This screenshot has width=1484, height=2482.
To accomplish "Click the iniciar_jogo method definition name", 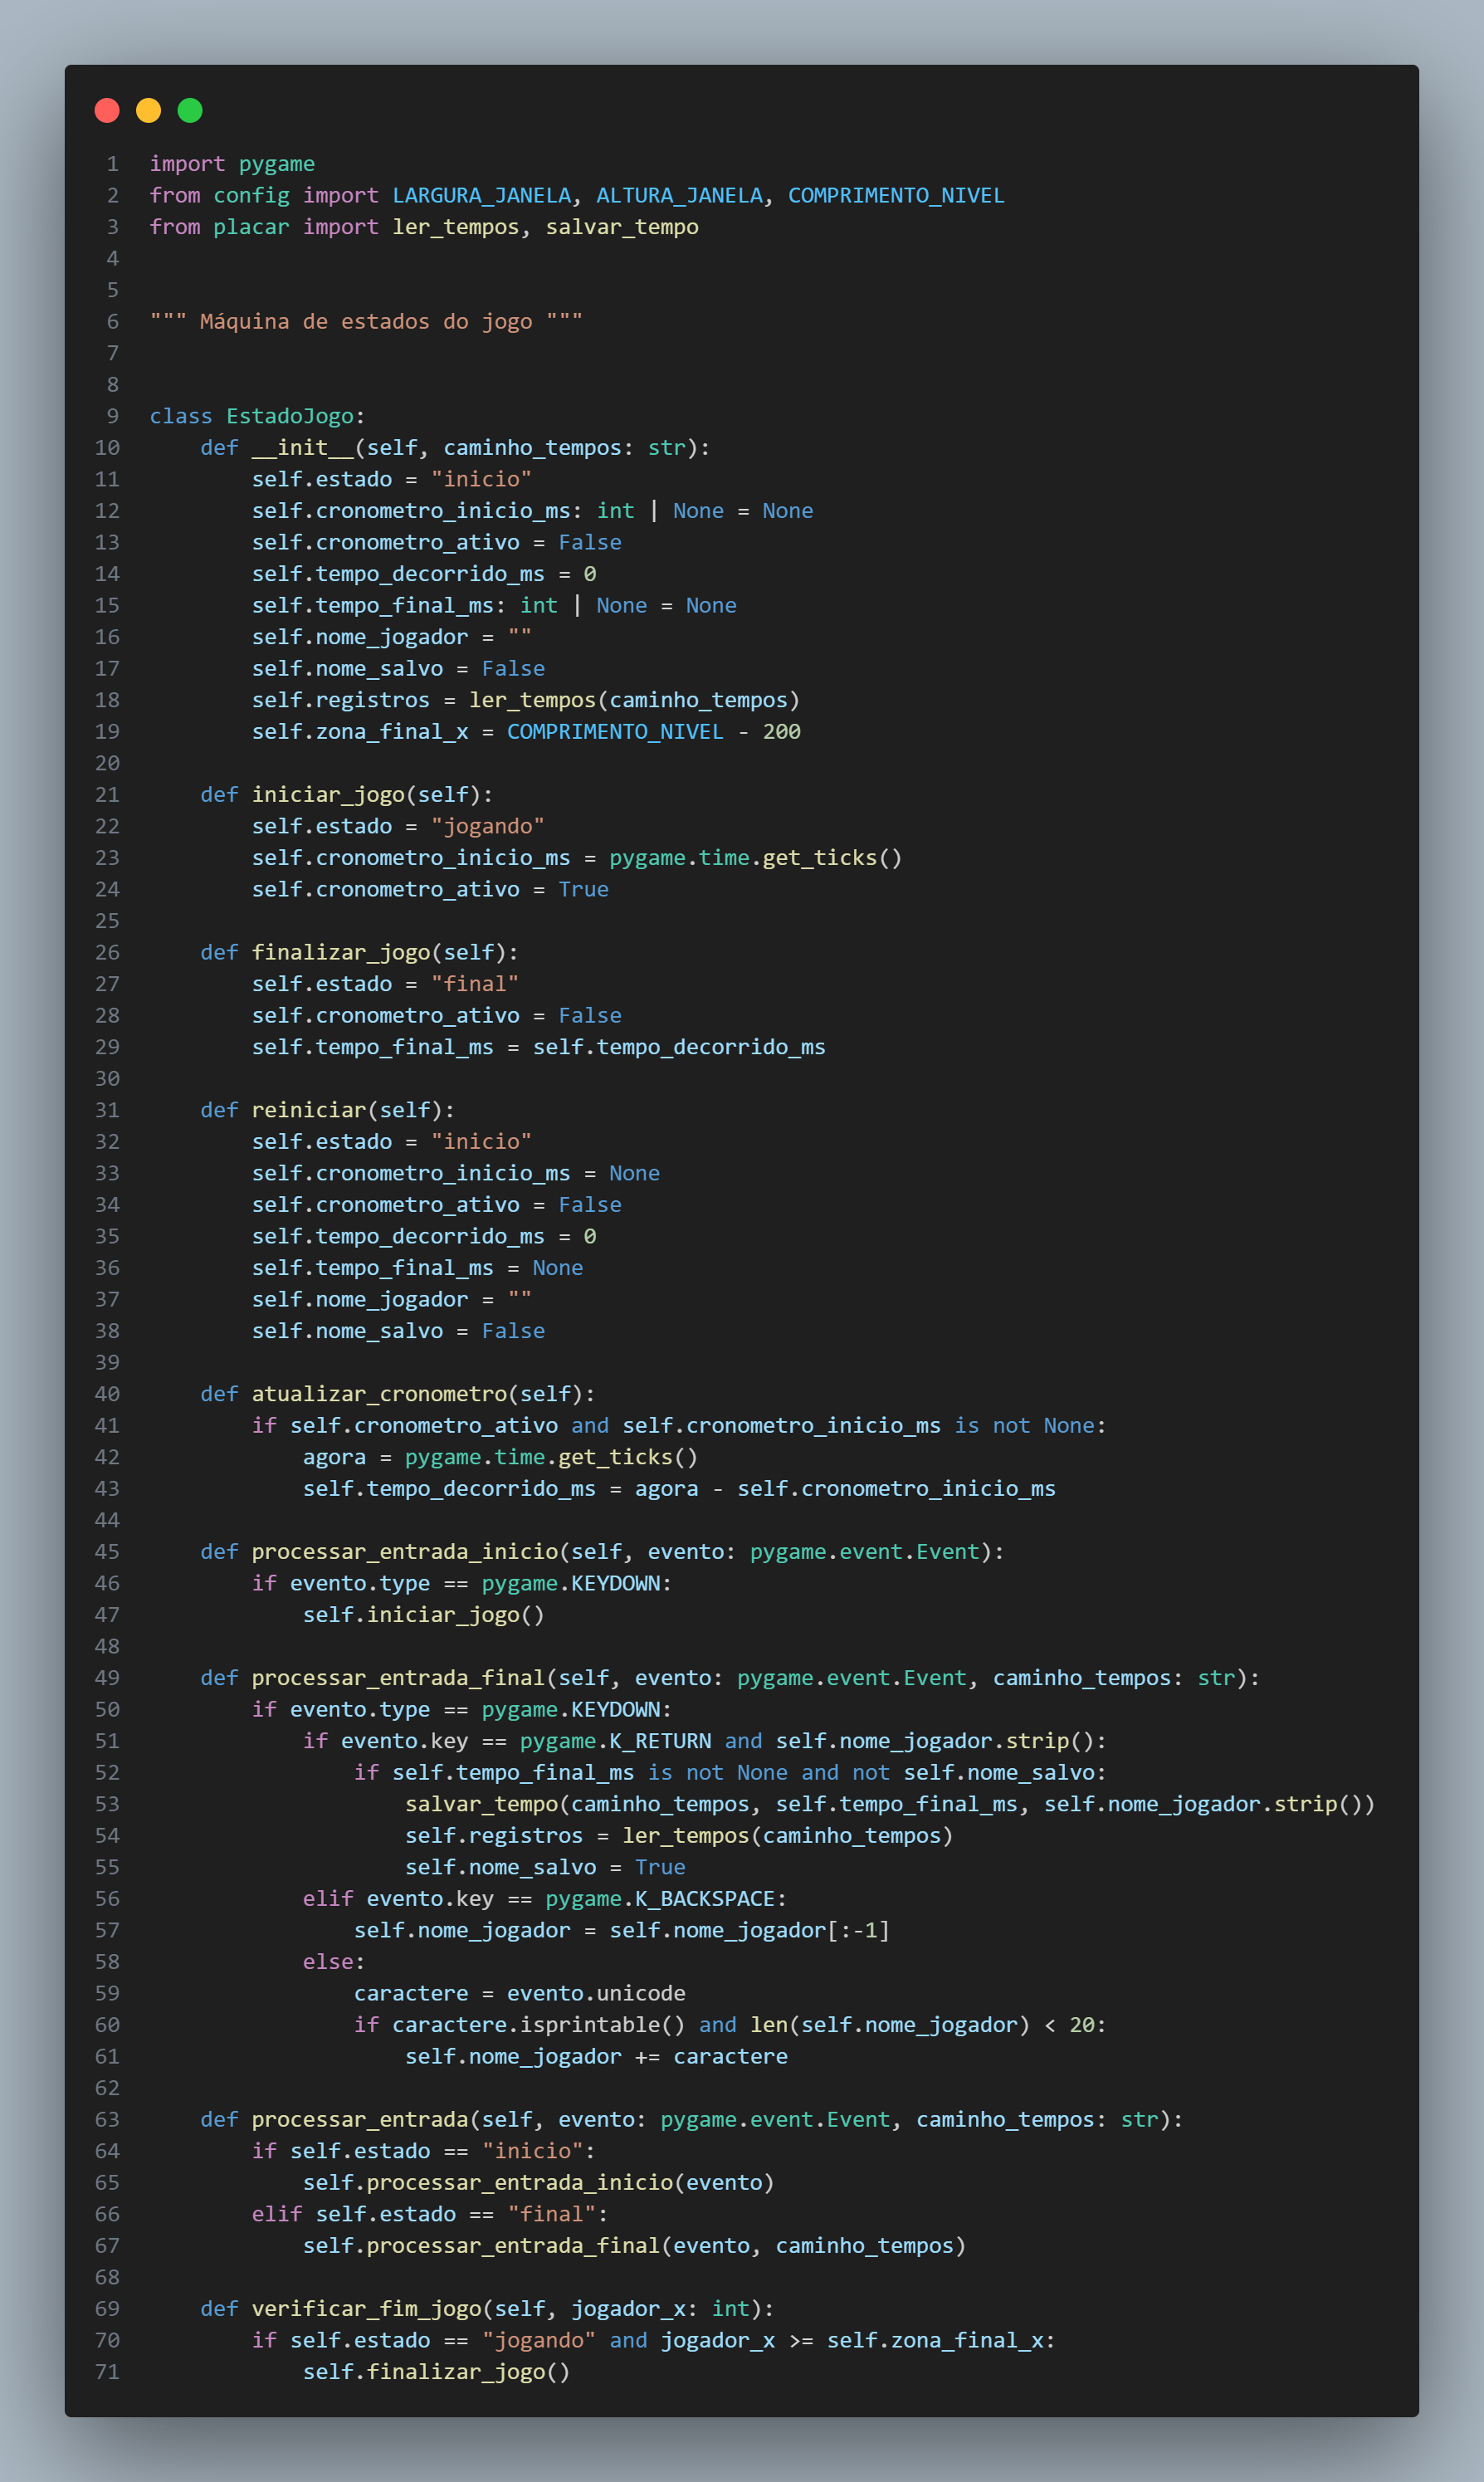I will tap(328, 794).
